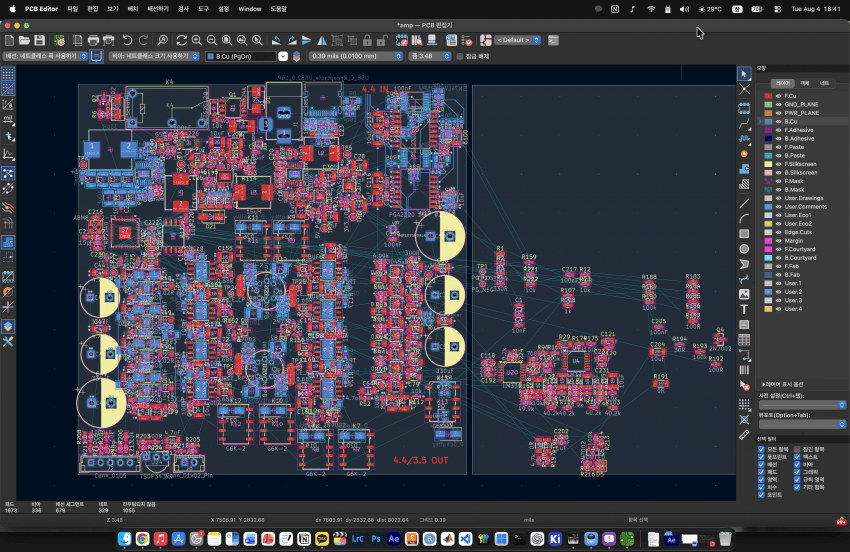Open Google Chrome from the Dock

coord(142,539)
